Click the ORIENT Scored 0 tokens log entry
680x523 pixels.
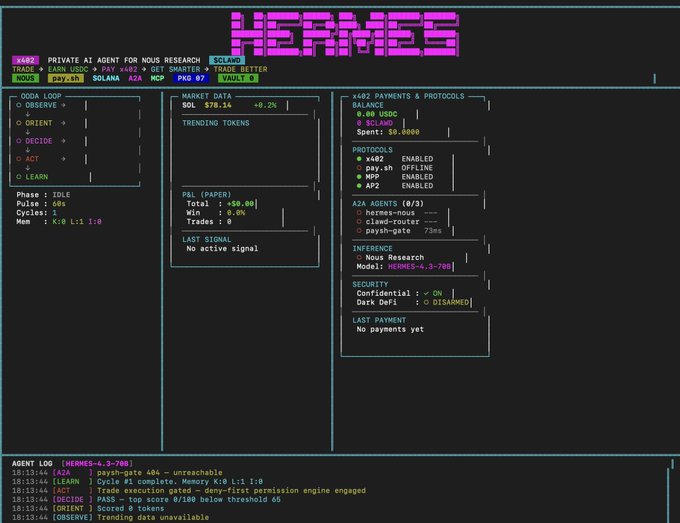pos(88,508)
